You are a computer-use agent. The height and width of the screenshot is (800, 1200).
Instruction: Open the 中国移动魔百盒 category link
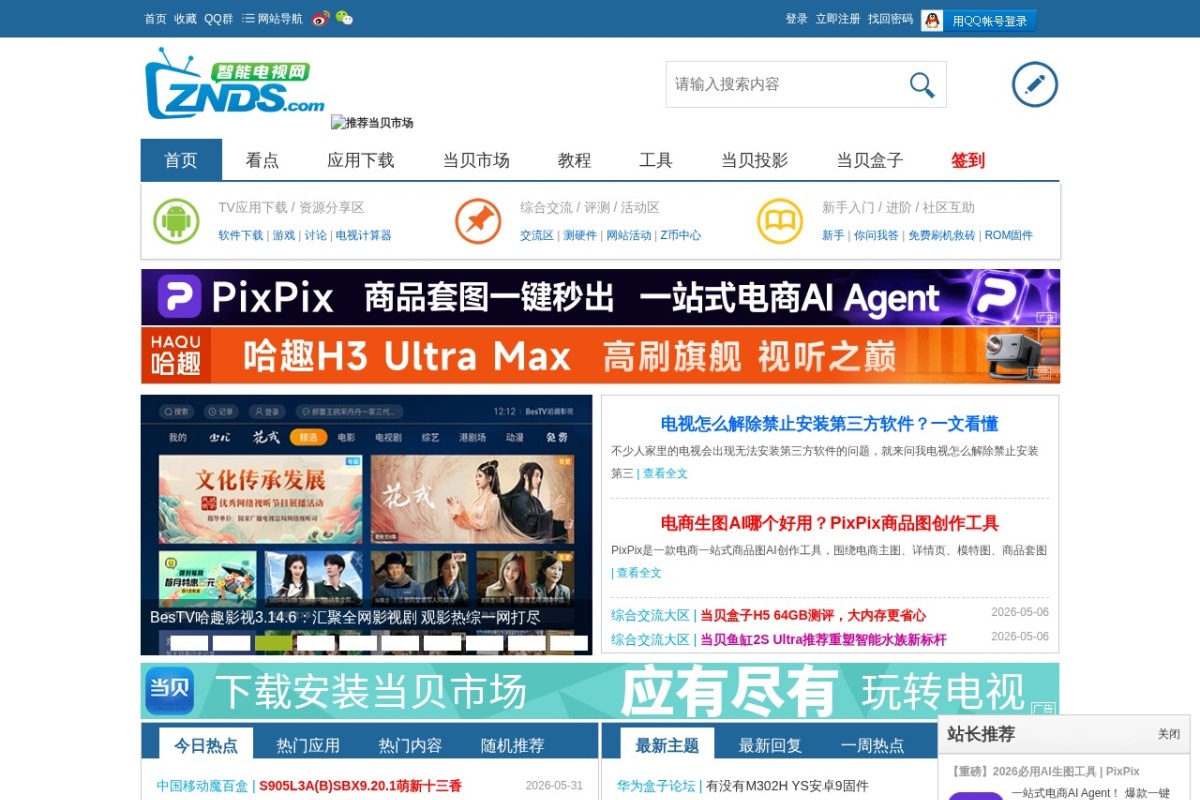pos(202,786)
